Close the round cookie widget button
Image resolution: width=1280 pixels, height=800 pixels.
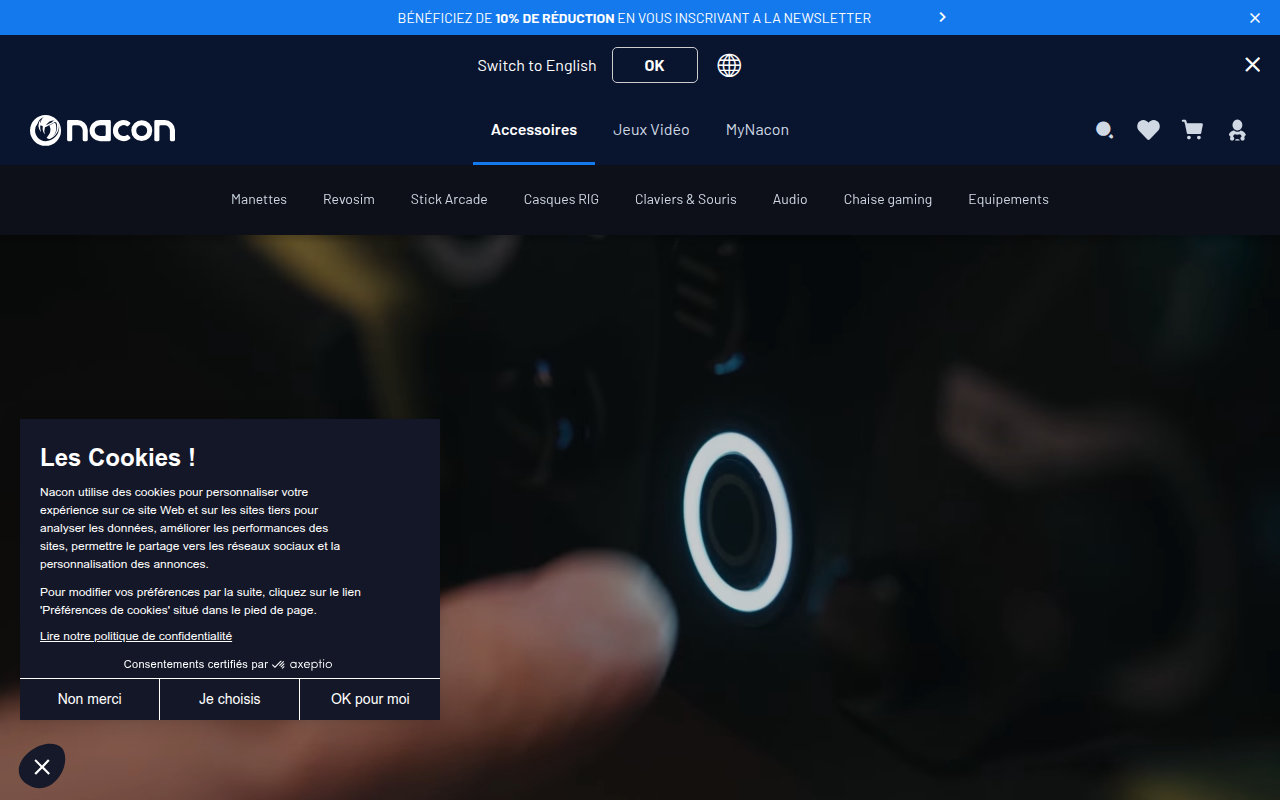coord(42,766)
